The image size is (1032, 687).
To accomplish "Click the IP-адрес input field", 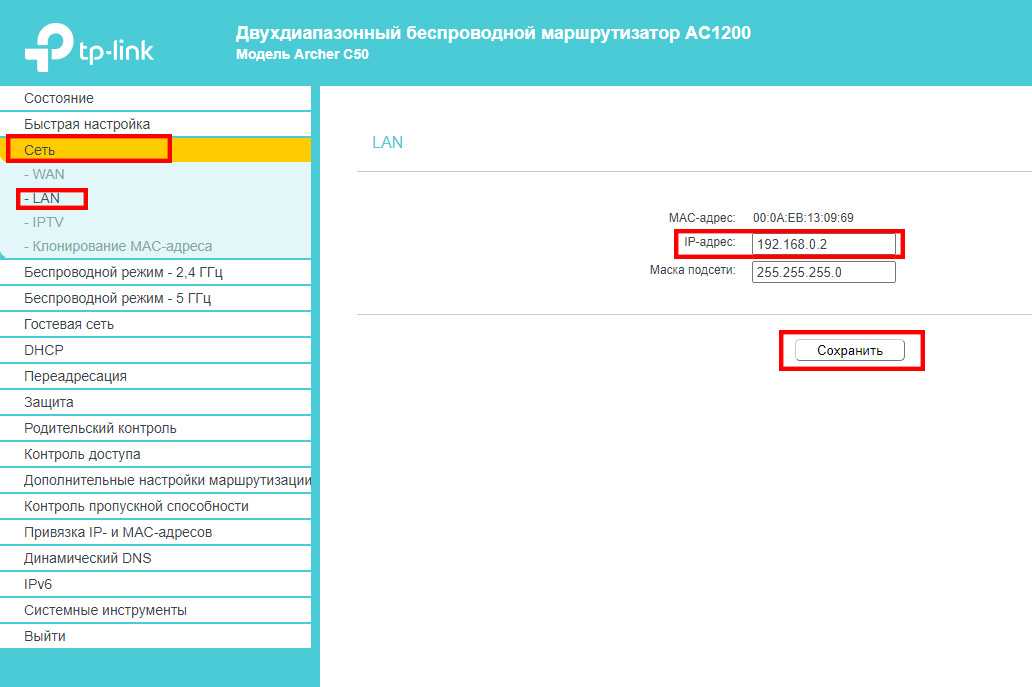I will (x=823, y=244).
